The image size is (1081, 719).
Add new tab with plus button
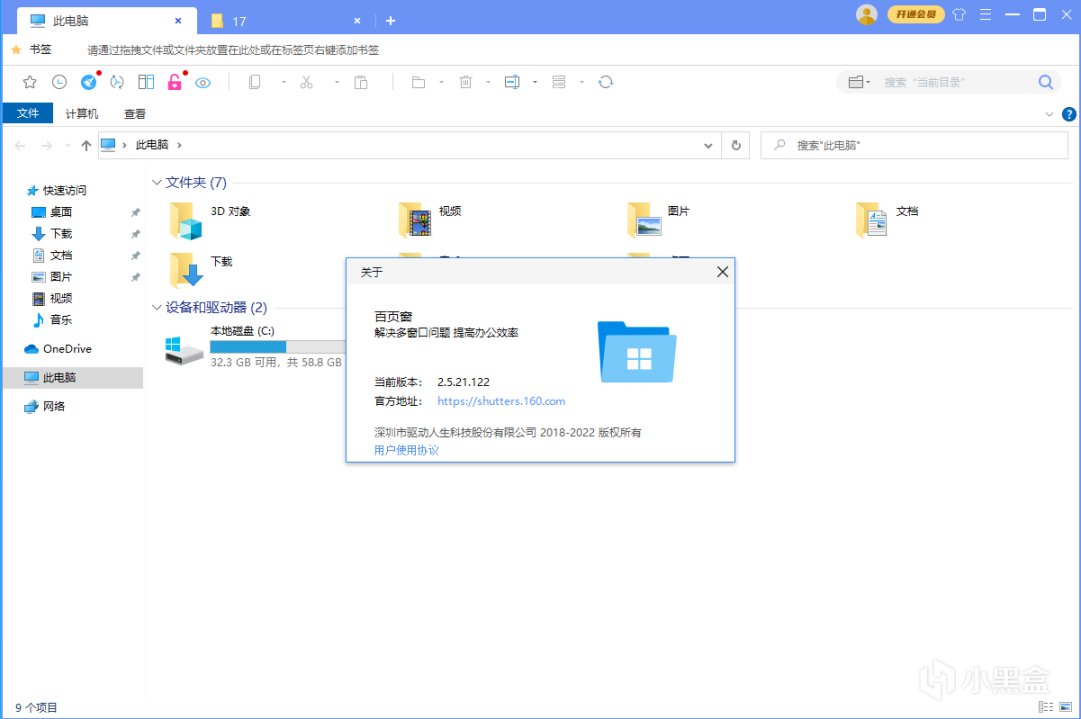390,21
